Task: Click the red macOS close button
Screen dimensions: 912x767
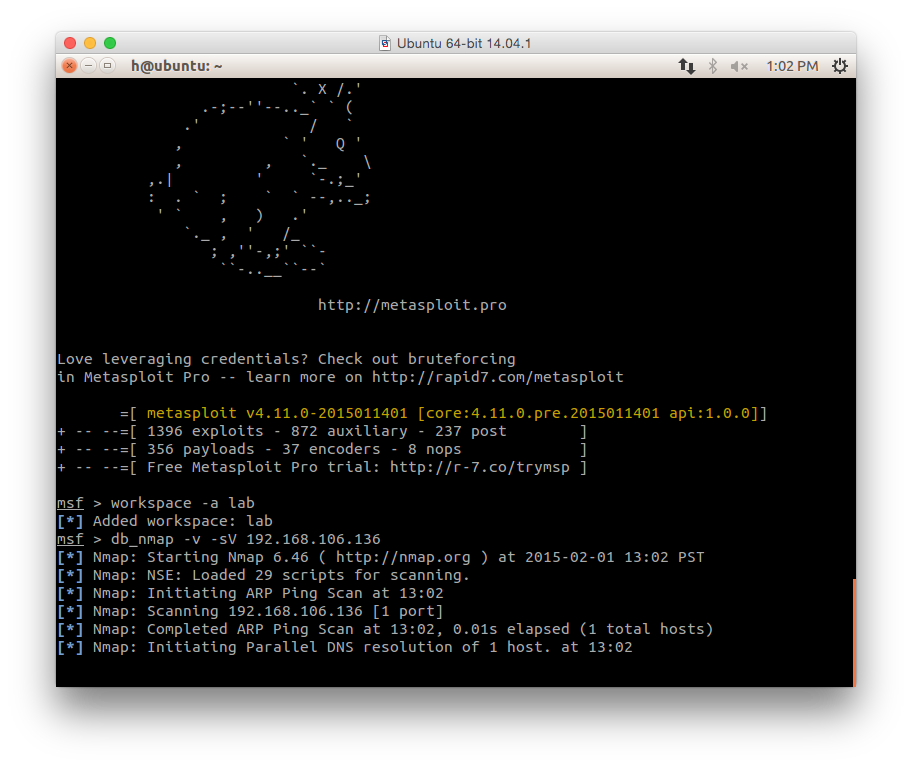Action: pos(70,43)
